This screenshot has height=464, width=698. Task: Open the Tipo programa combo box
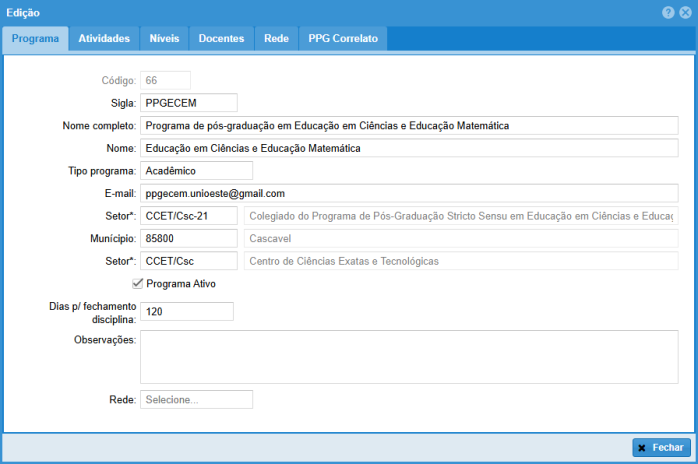coord(196,171)
